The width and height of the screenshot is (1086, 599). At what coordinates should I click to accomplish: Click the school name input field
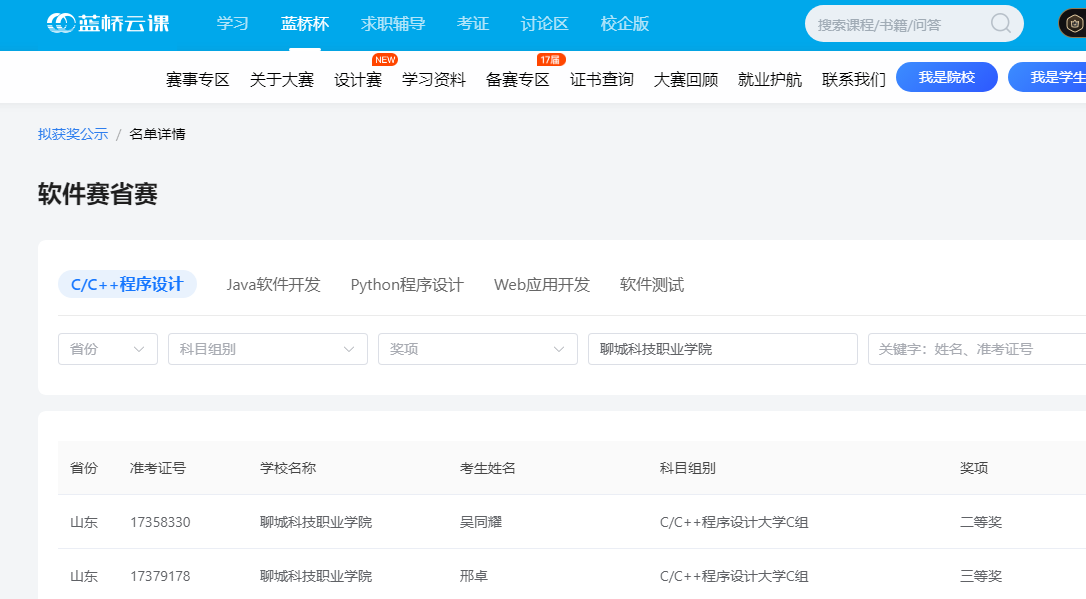point(722,349)
